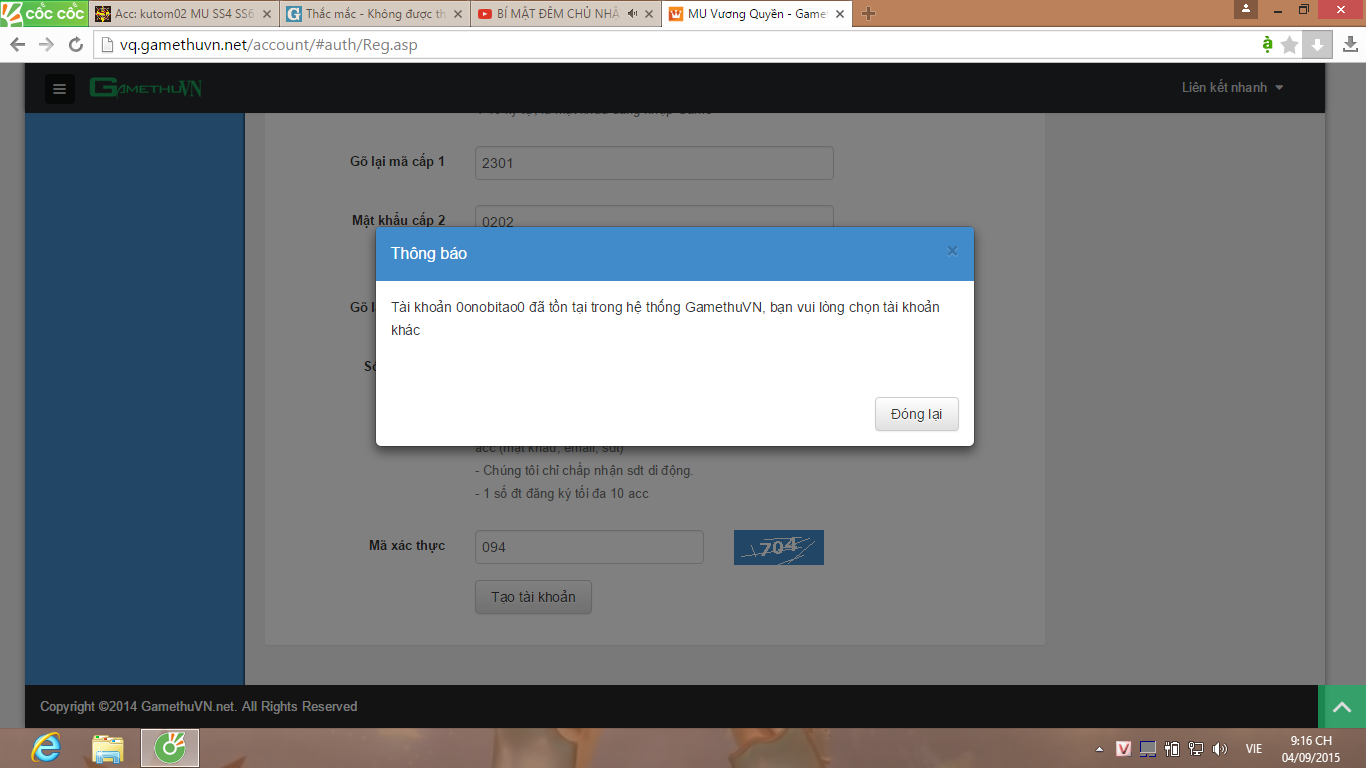Open a new browser tab
This screenshot has height=768, width=1366.
868,14
